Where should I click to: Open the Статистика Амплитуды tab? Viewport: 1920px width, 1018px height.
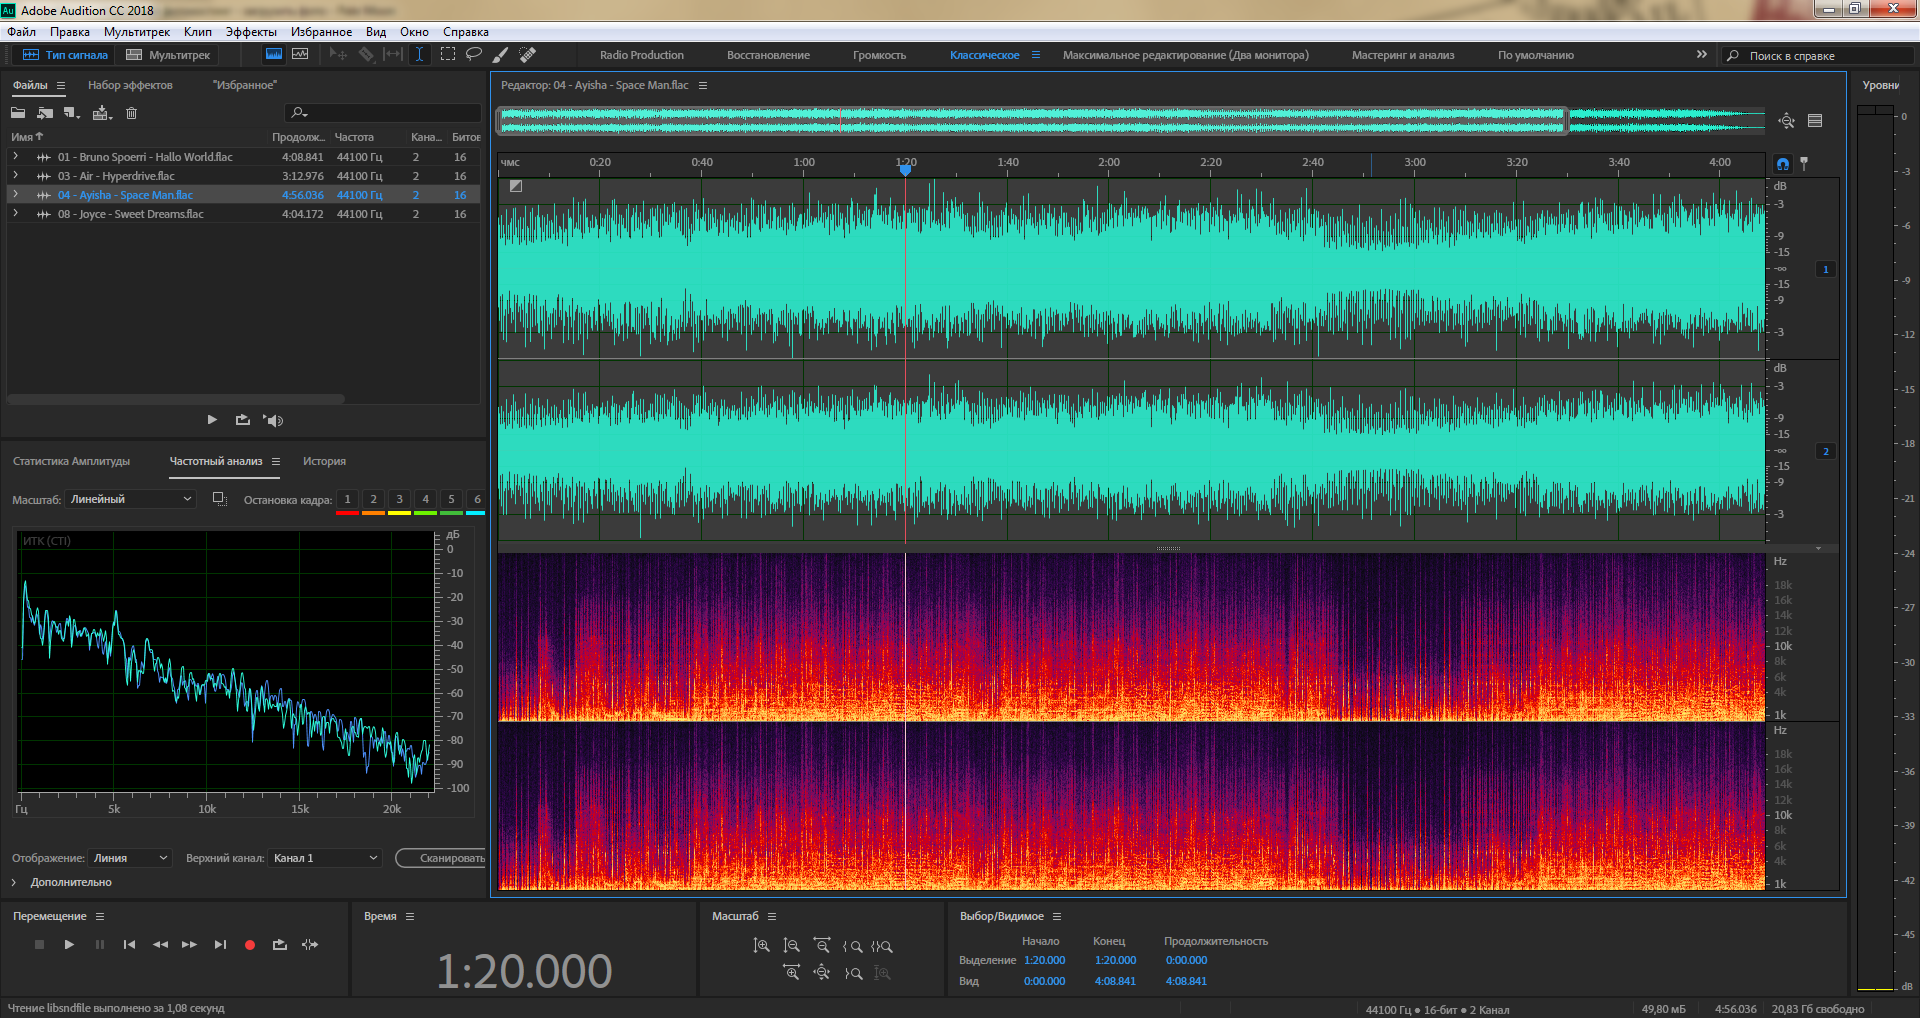pos(72,461)
